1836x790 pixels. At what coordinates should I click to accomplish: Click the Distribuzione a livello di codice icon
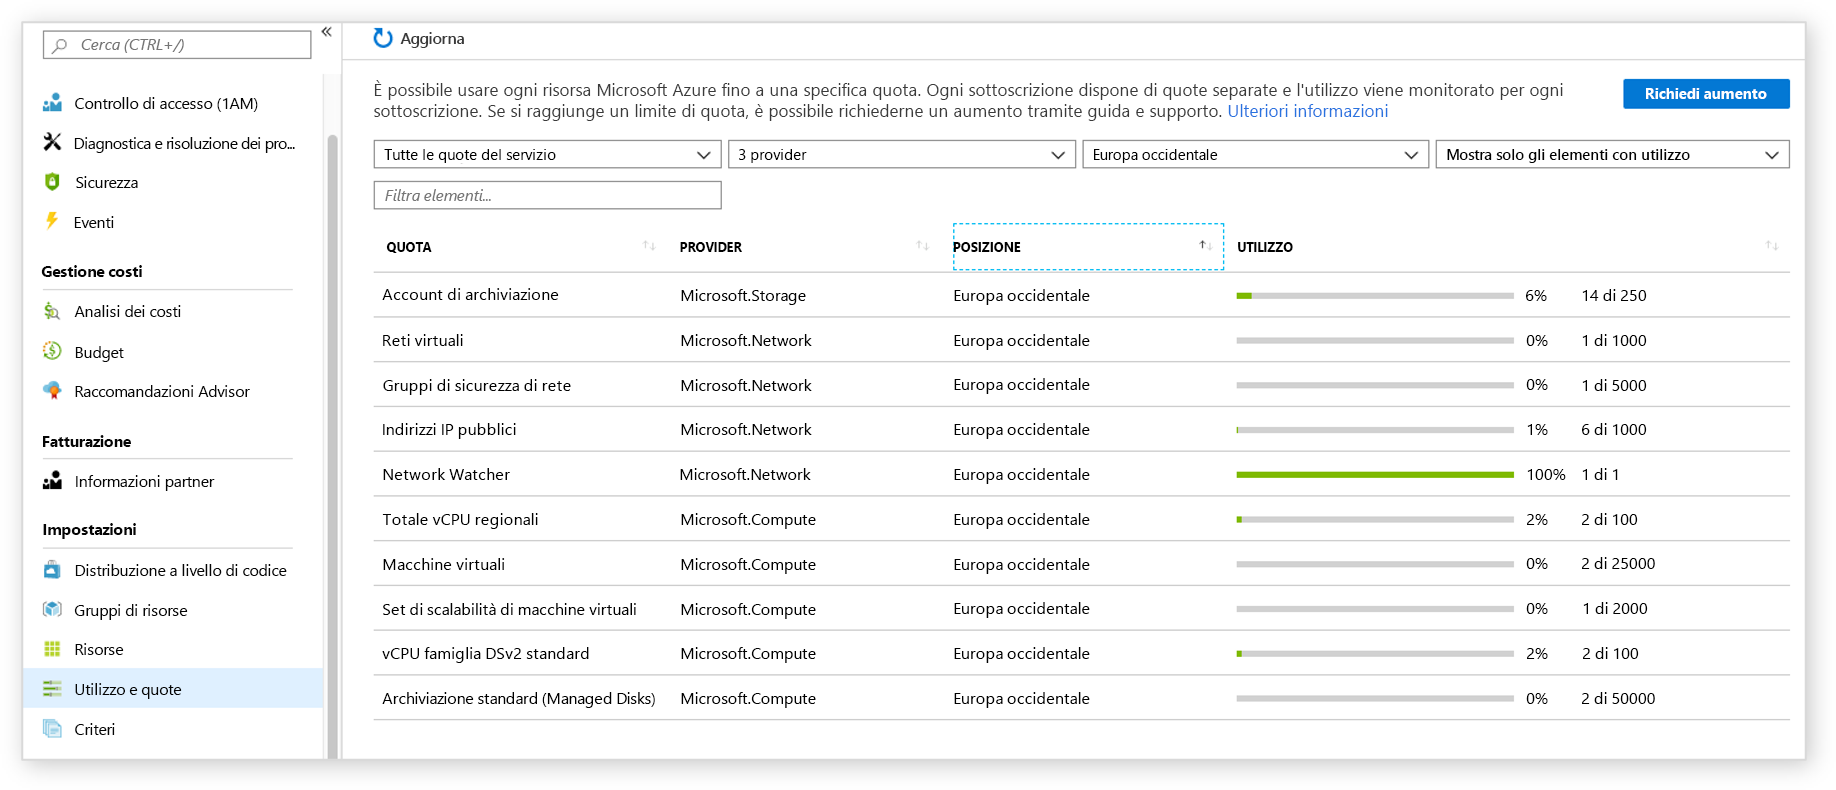point(52,570)
